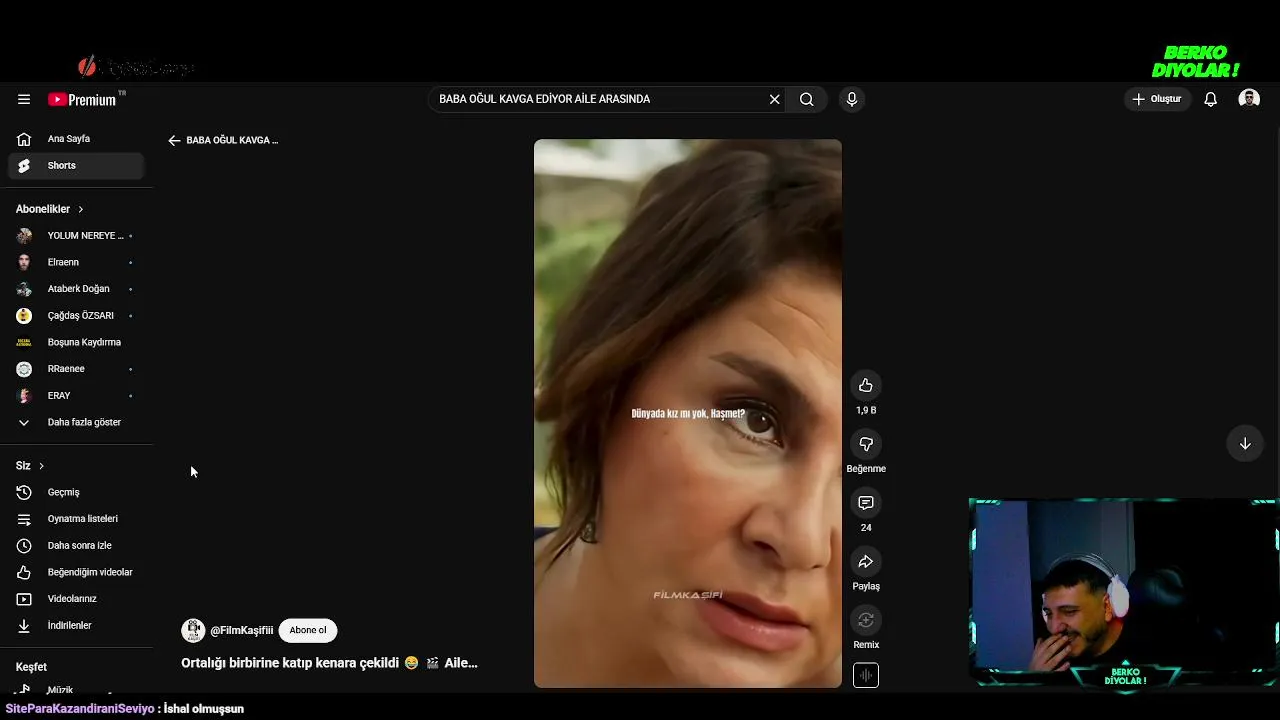
Task: Open Beğendiğim videolar
Action: tap(76, 572)
